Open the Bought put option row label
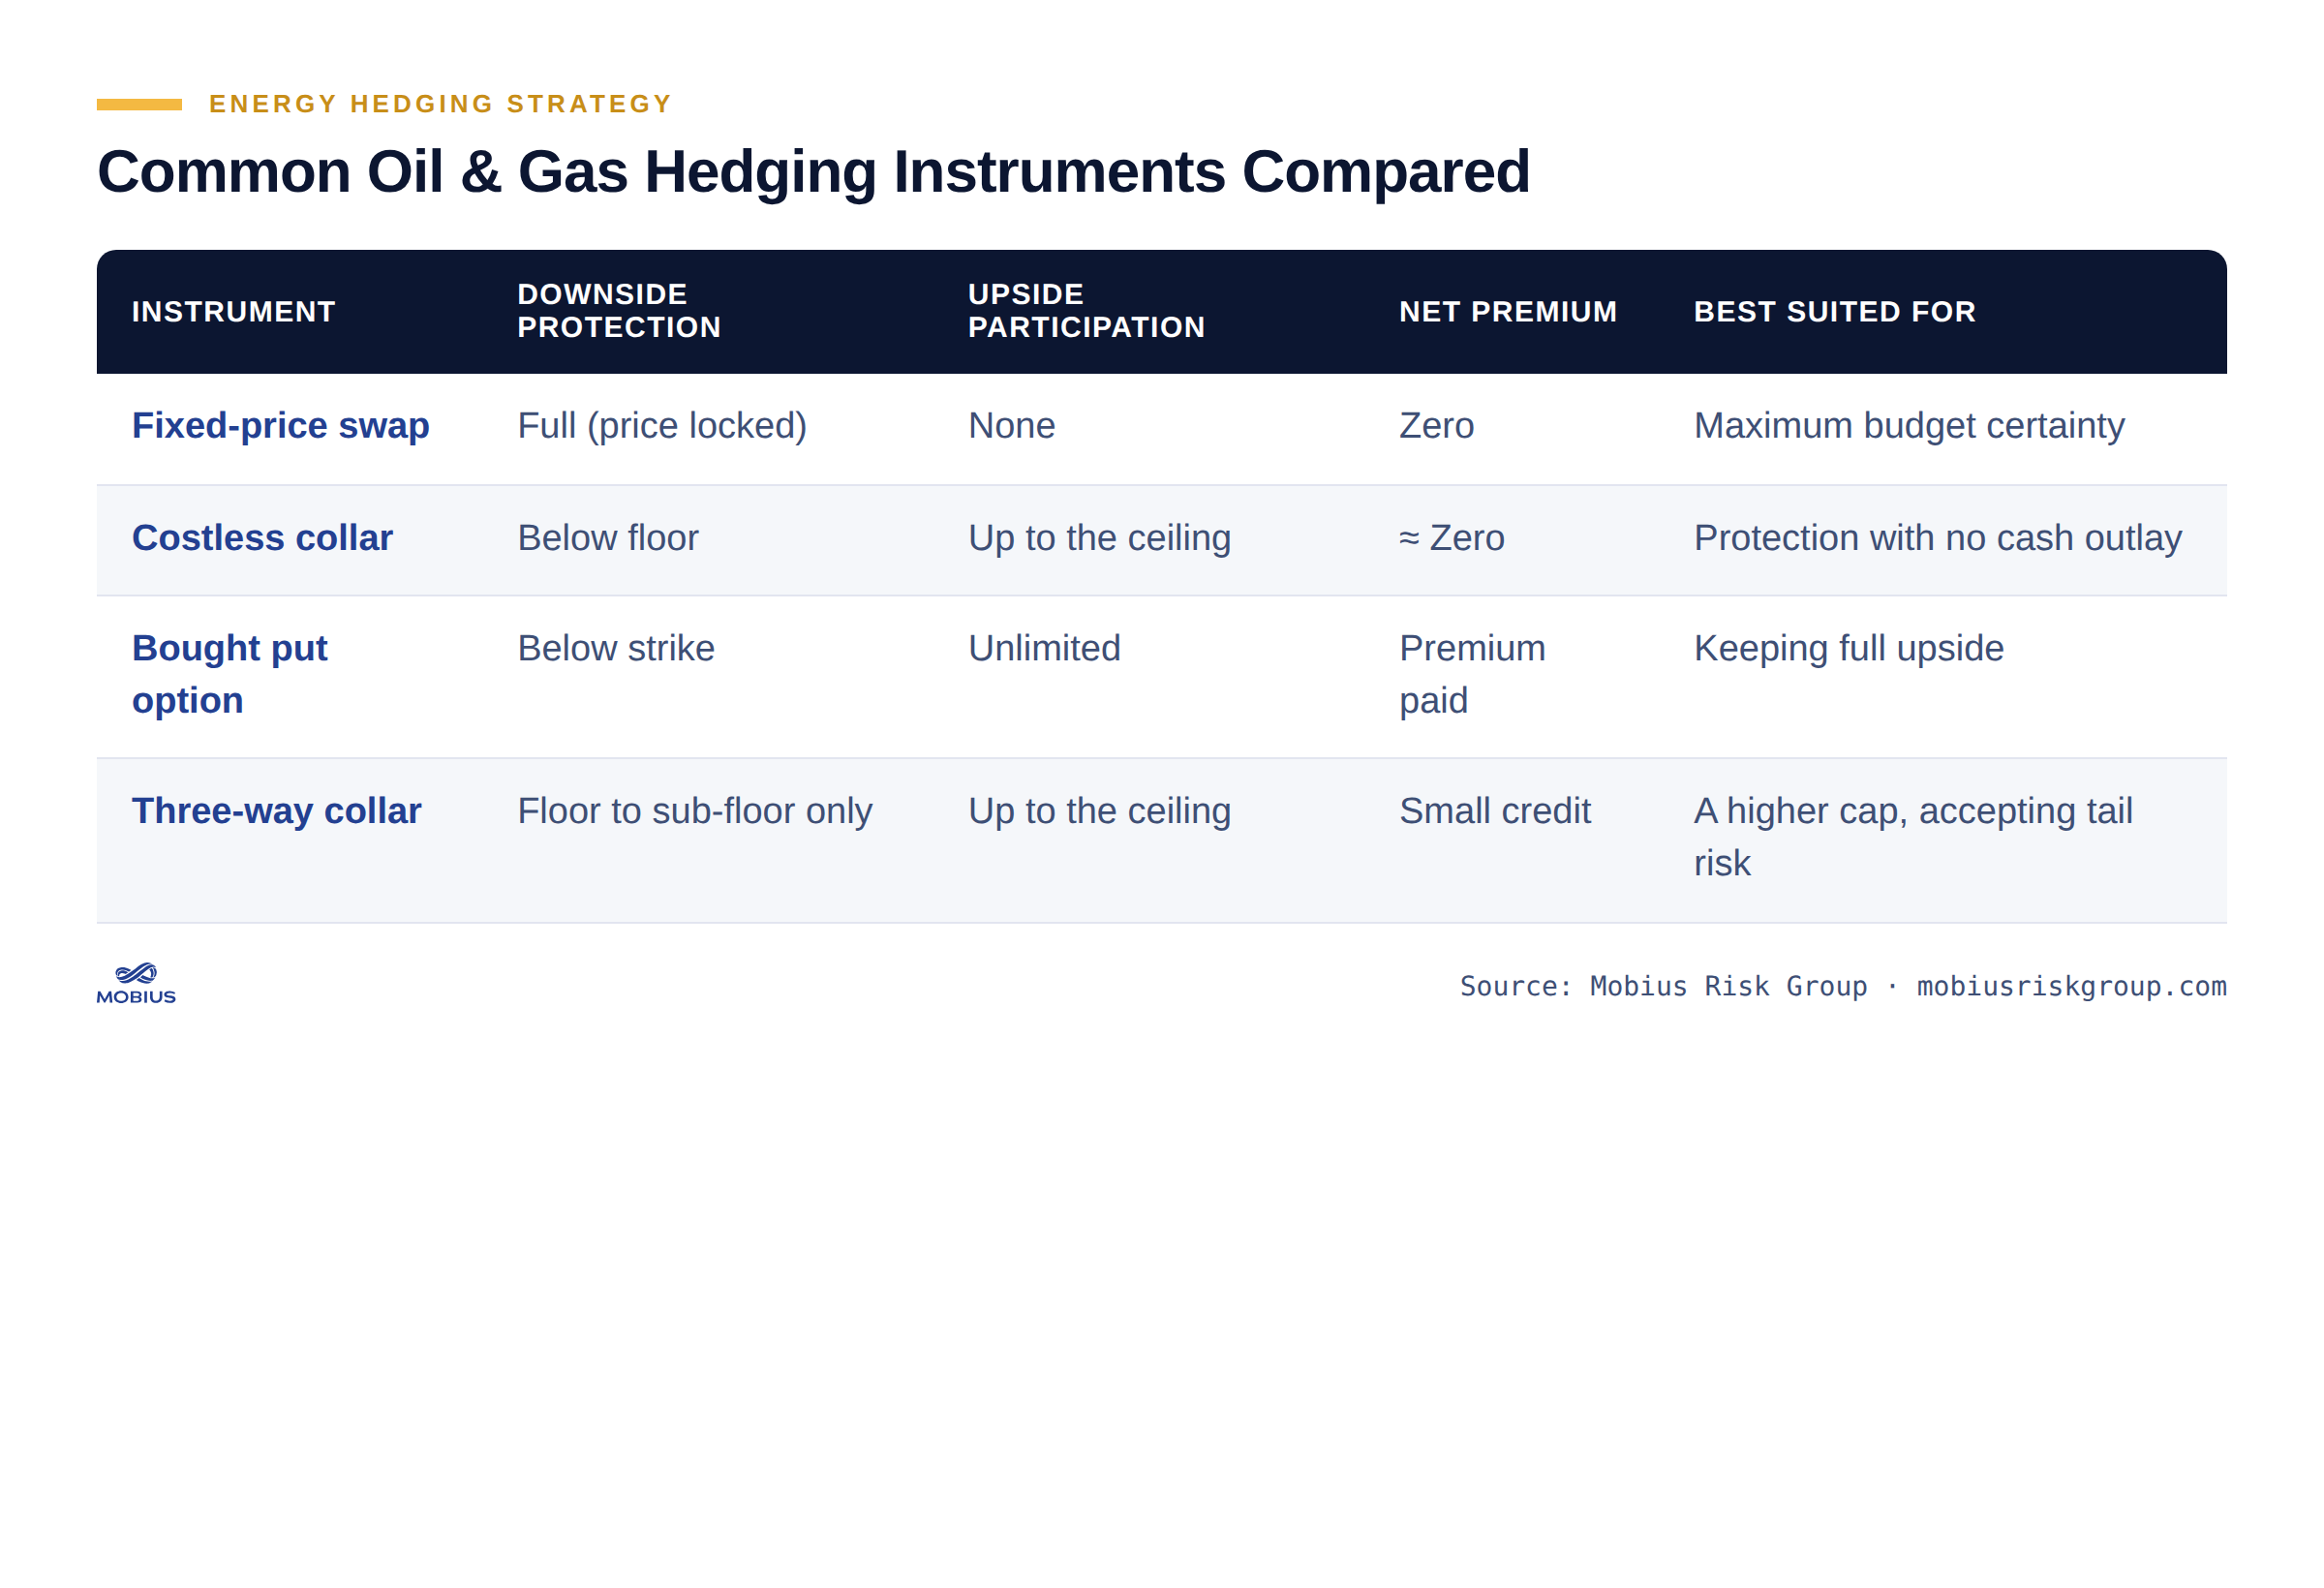Image resolution: width=2324 pixels, height=1588 pixels. [230, 674]
